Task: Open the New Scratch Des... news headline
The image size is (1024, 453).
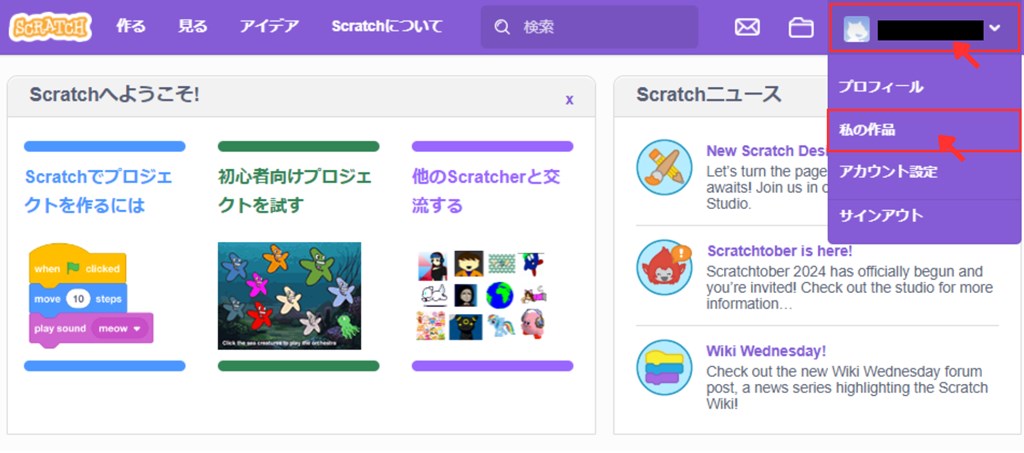Action: click(x=767, y=151)
